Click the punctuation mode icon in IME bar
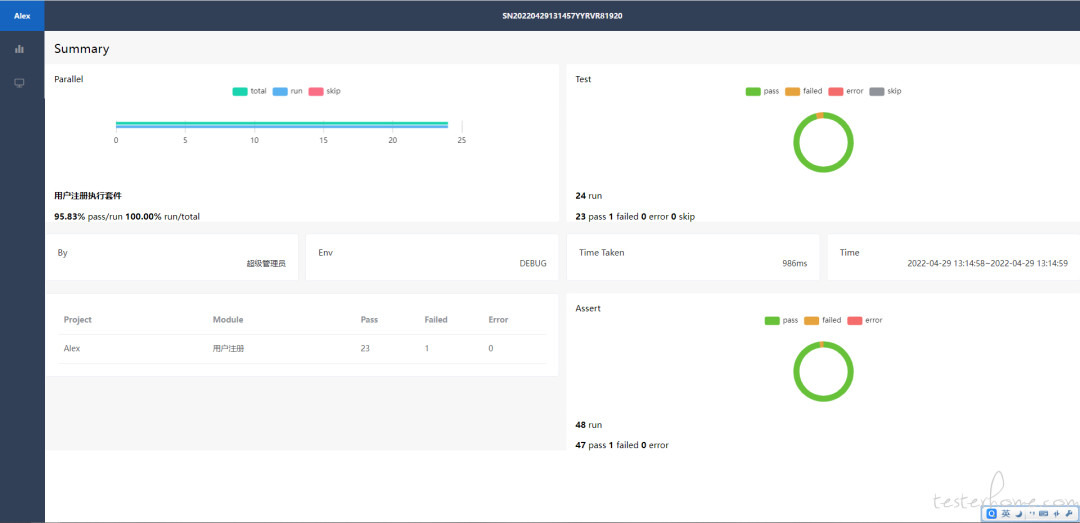Viewport: 1080px width, 523px height. pos(1032,513)
